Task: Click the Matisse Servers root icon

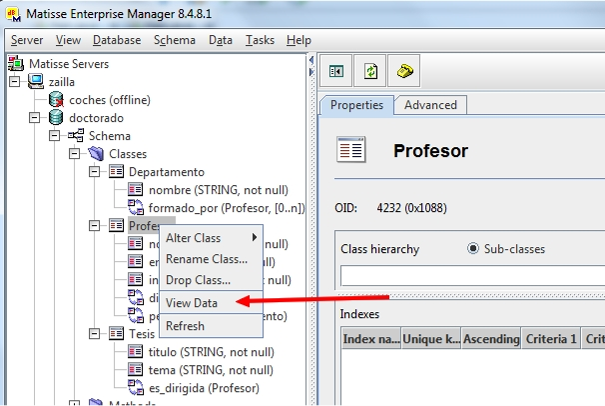Action: tap(16, 63)
